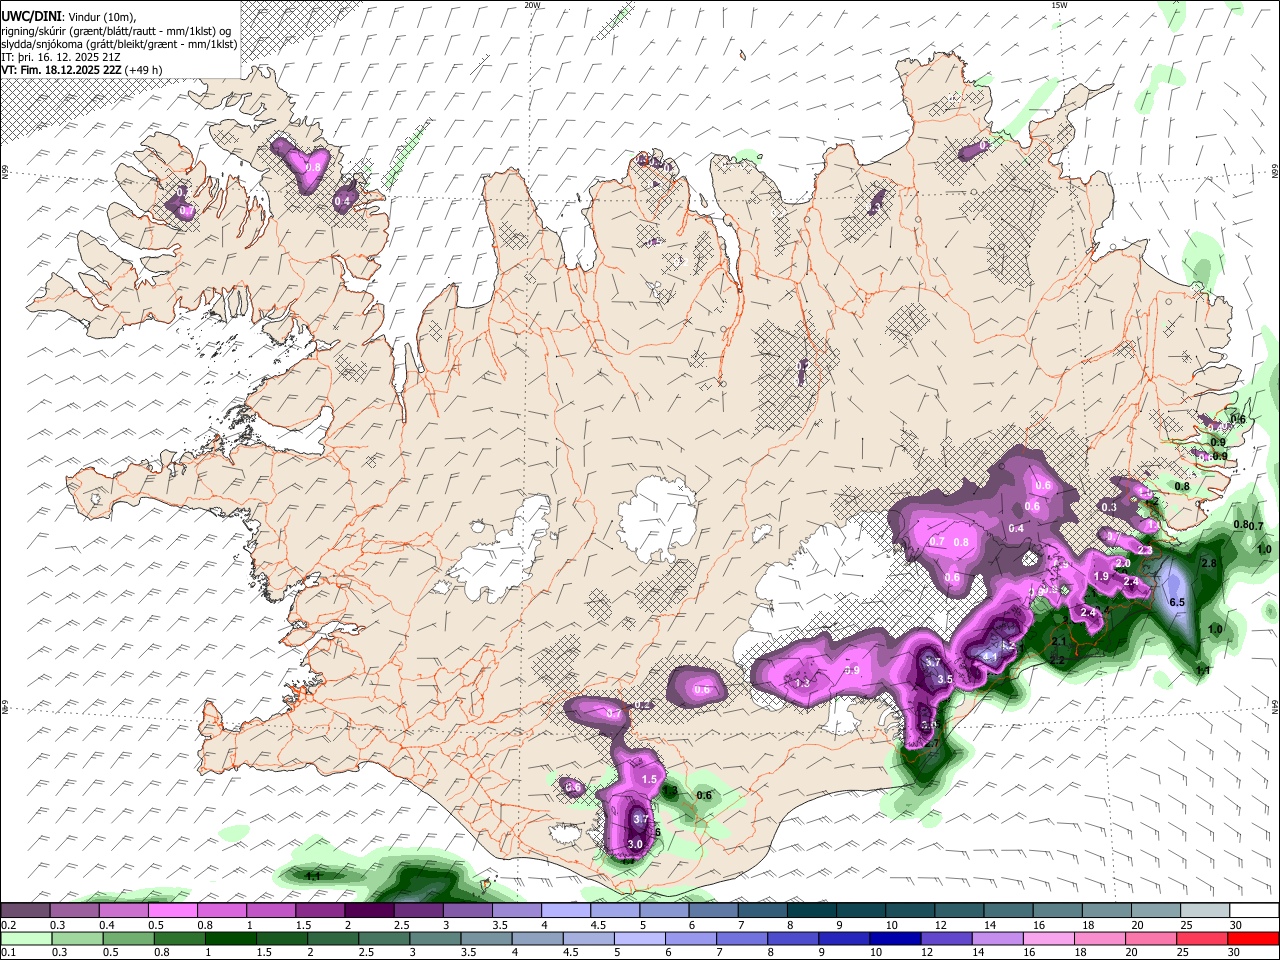Click the dark mauve 0.2 snow legend swatch
This screenshot has height=960, width=1280.
25,910
